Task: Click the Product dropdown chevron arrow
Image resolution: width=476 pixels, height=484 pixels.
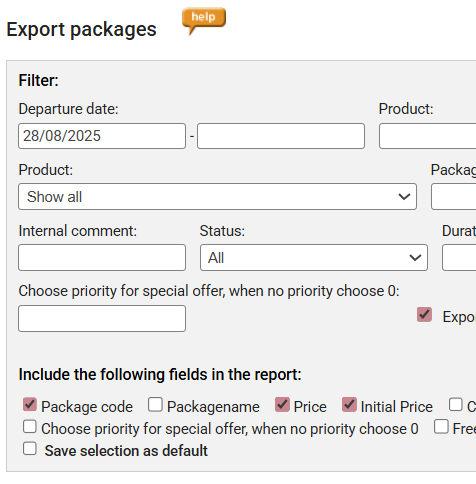Action: (x=404, y=197)
